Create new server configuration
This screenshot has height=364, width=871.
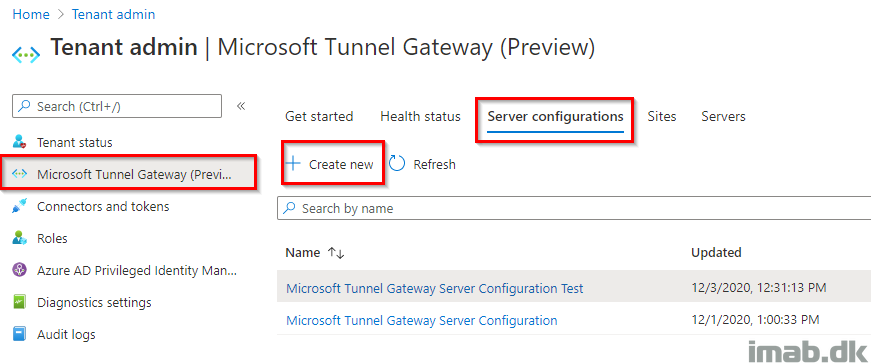329,164
